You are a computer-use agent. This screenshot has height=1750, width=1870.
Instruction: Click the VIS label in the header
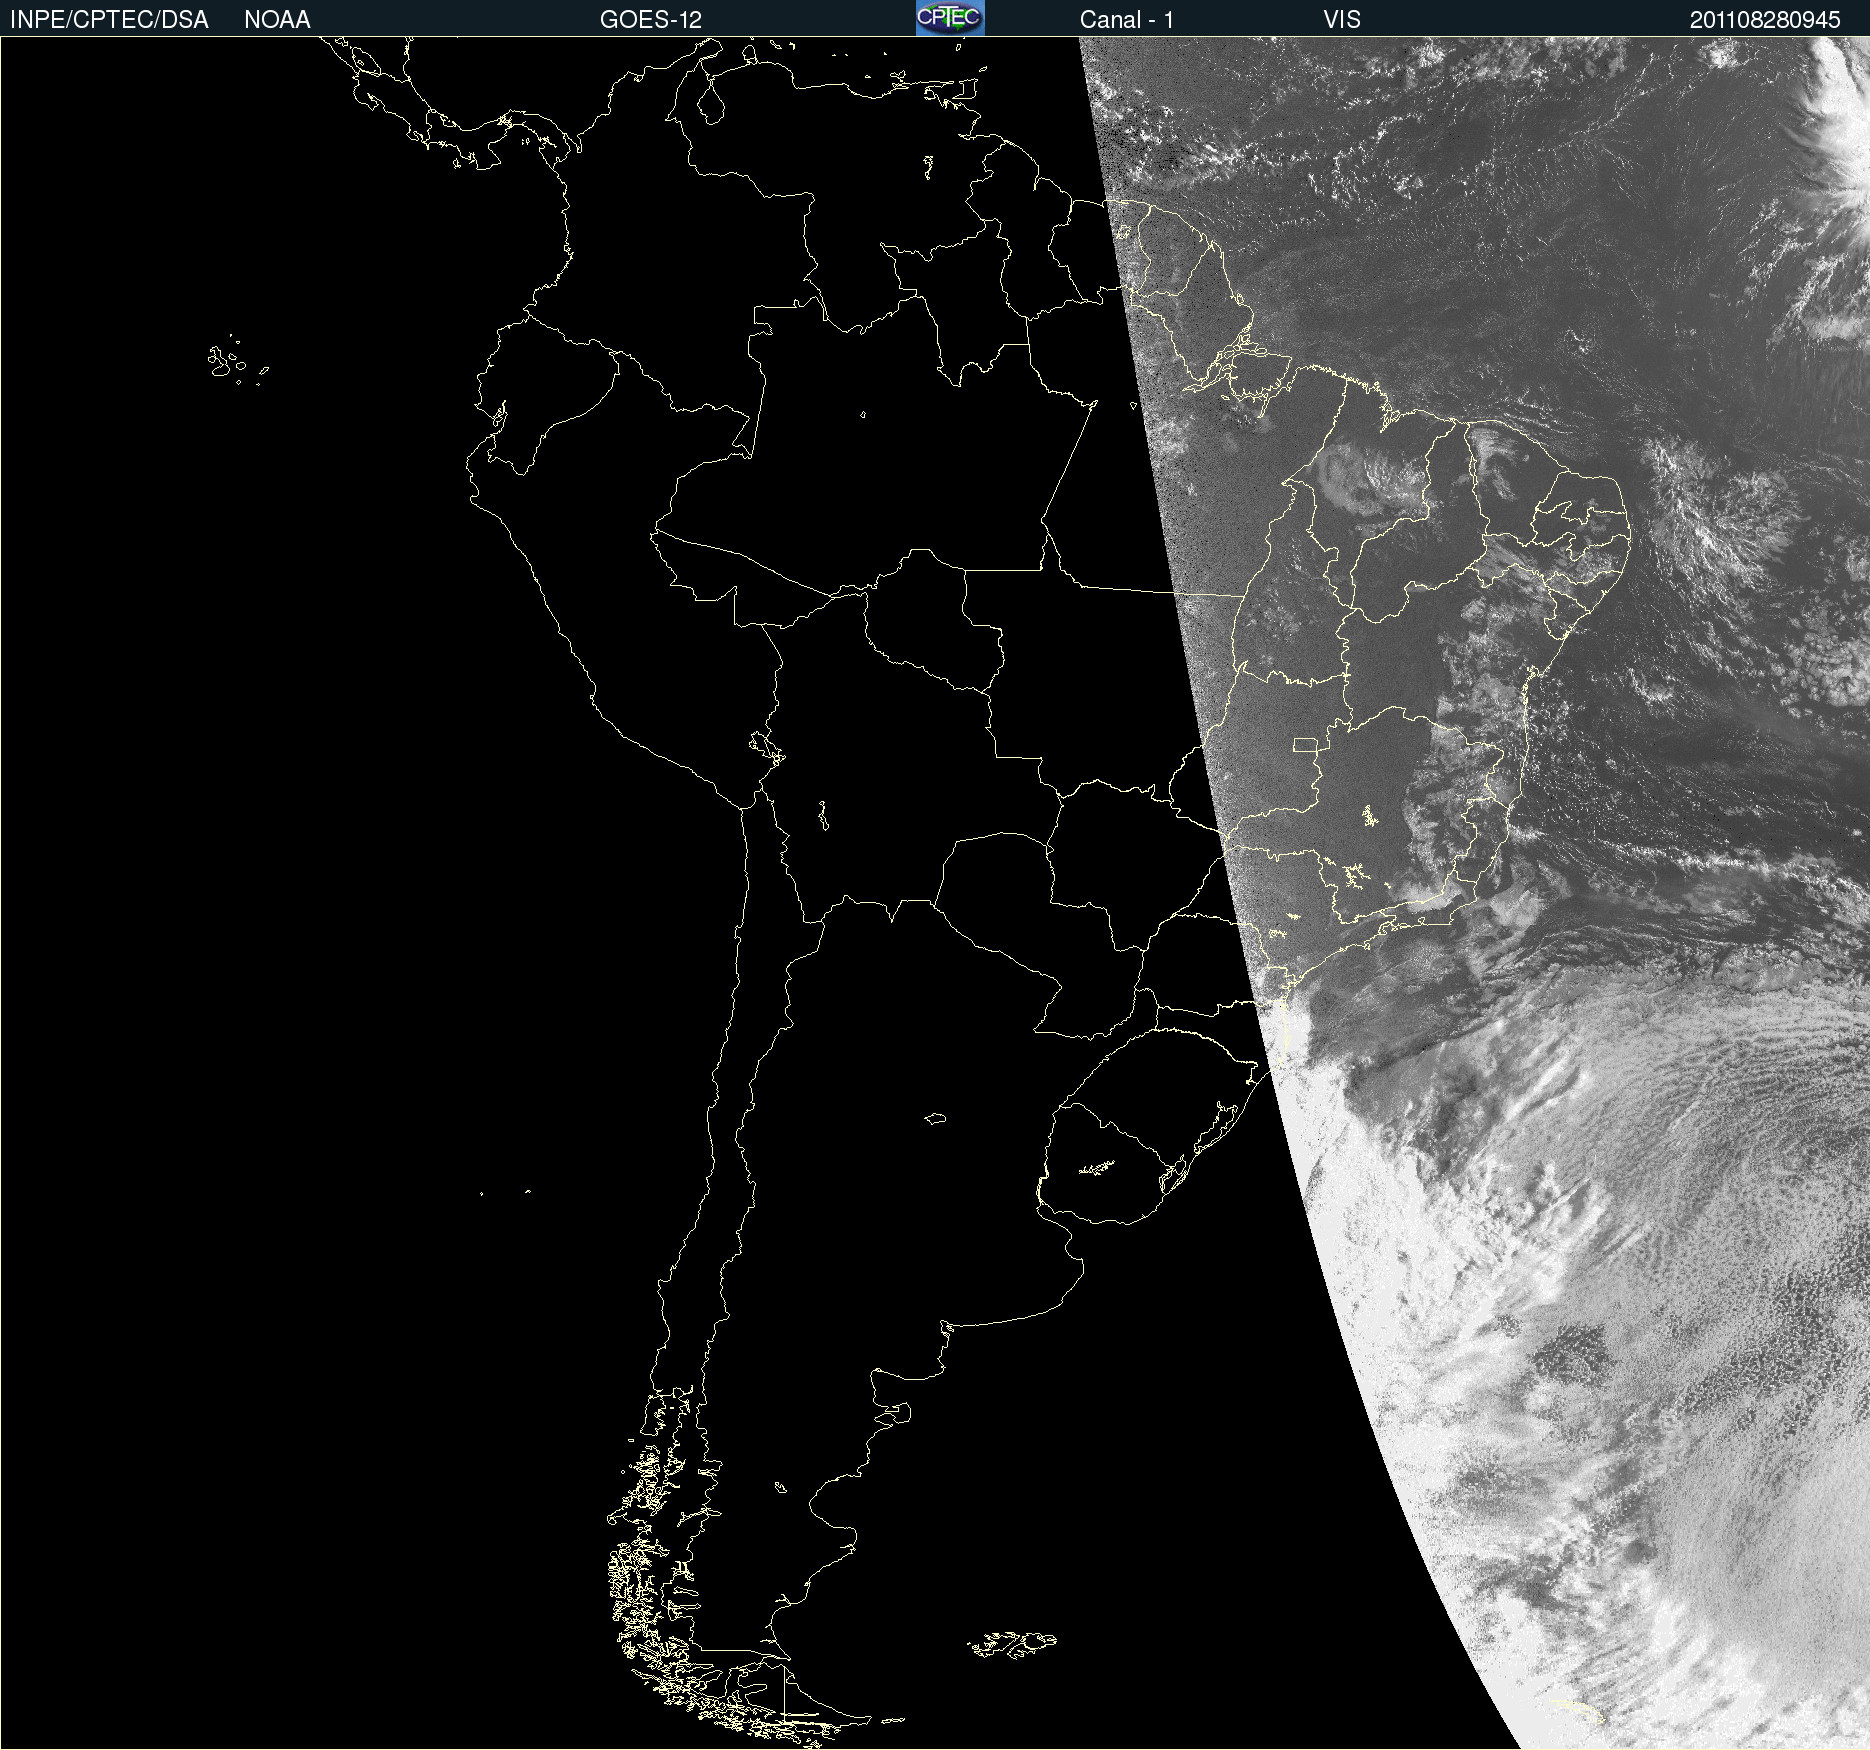click(1342, 20)
